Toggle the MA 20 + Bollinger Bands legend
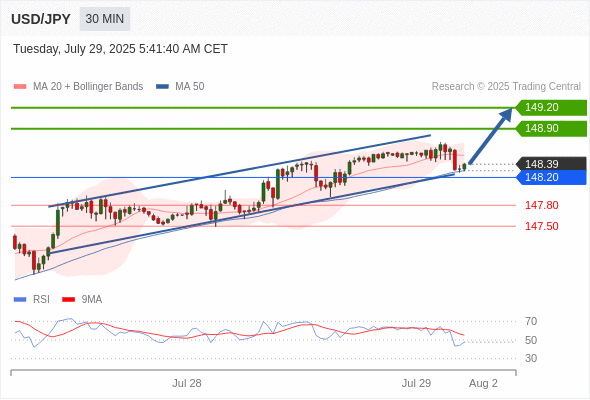 click(x=78, y=87)
